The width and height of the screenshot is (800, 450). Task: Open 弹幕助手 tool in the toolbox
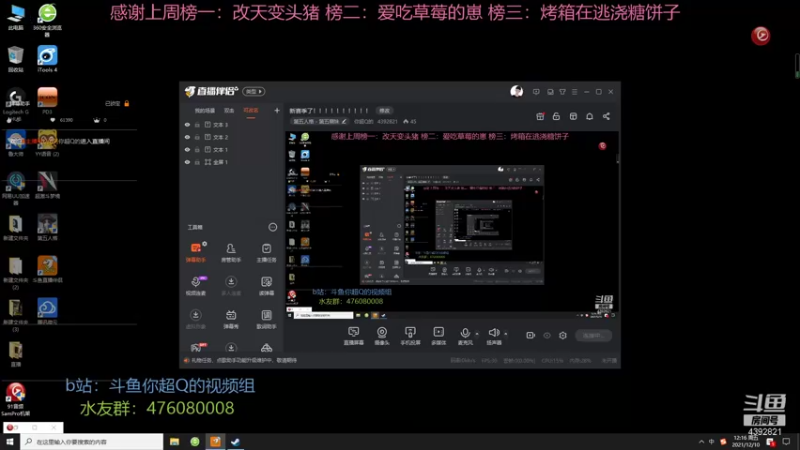[196, 252]
